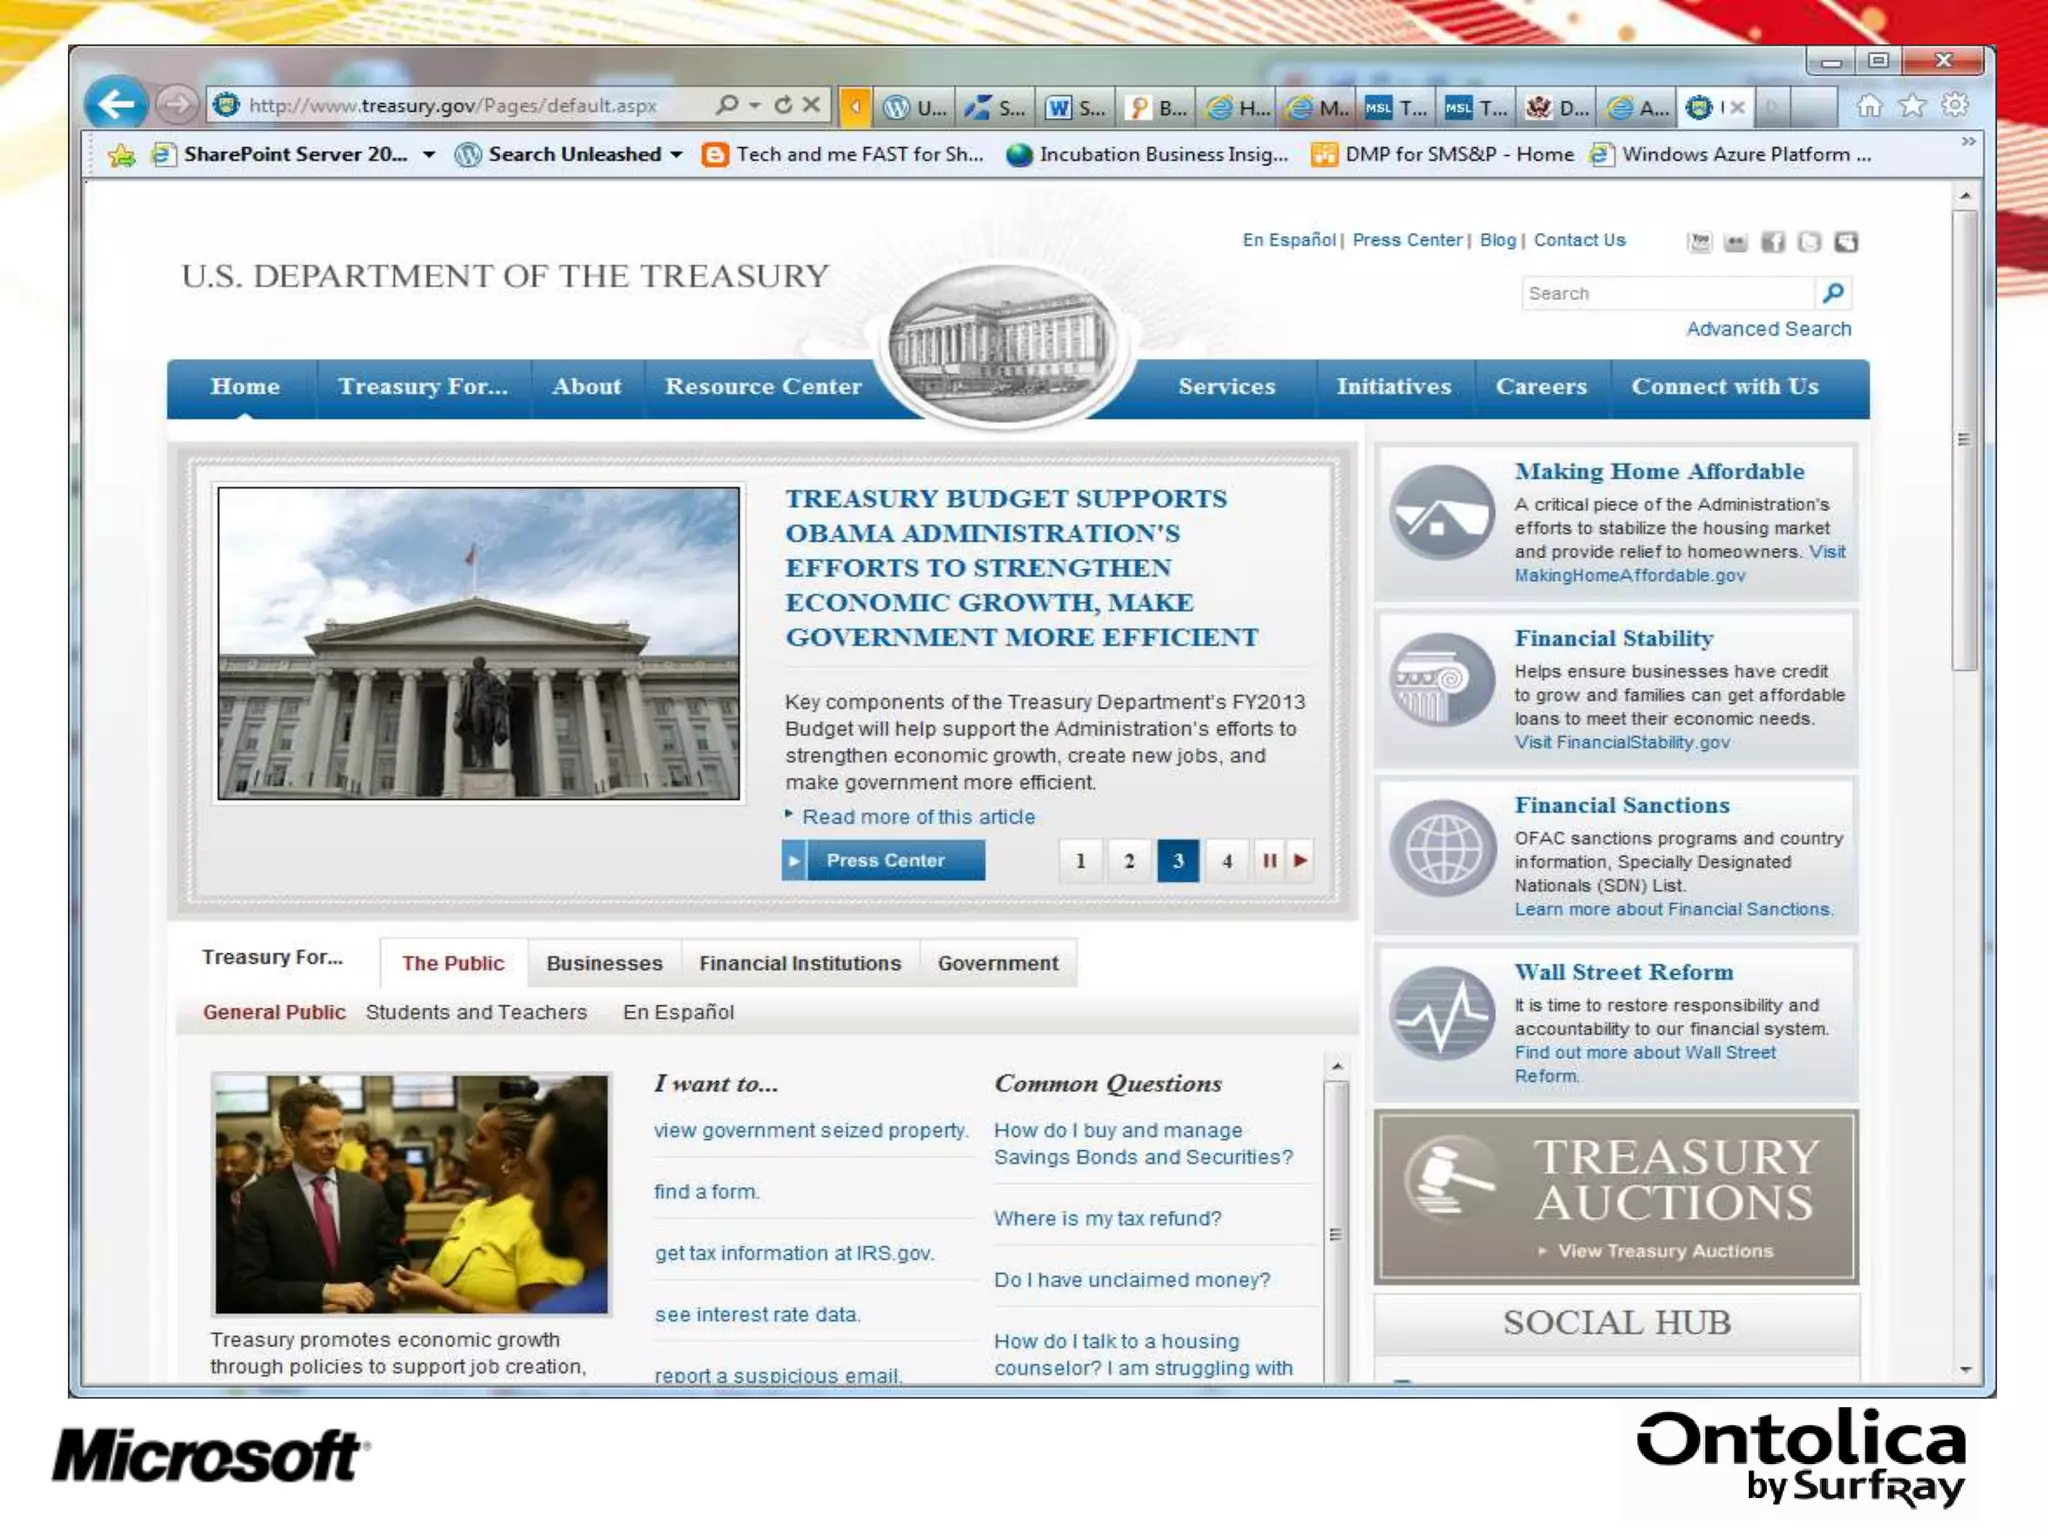The width and height of the screenshot is (2048, 1536).
Task: Advance slideshow with the play arrow
Action: (x=1300, y=860)
